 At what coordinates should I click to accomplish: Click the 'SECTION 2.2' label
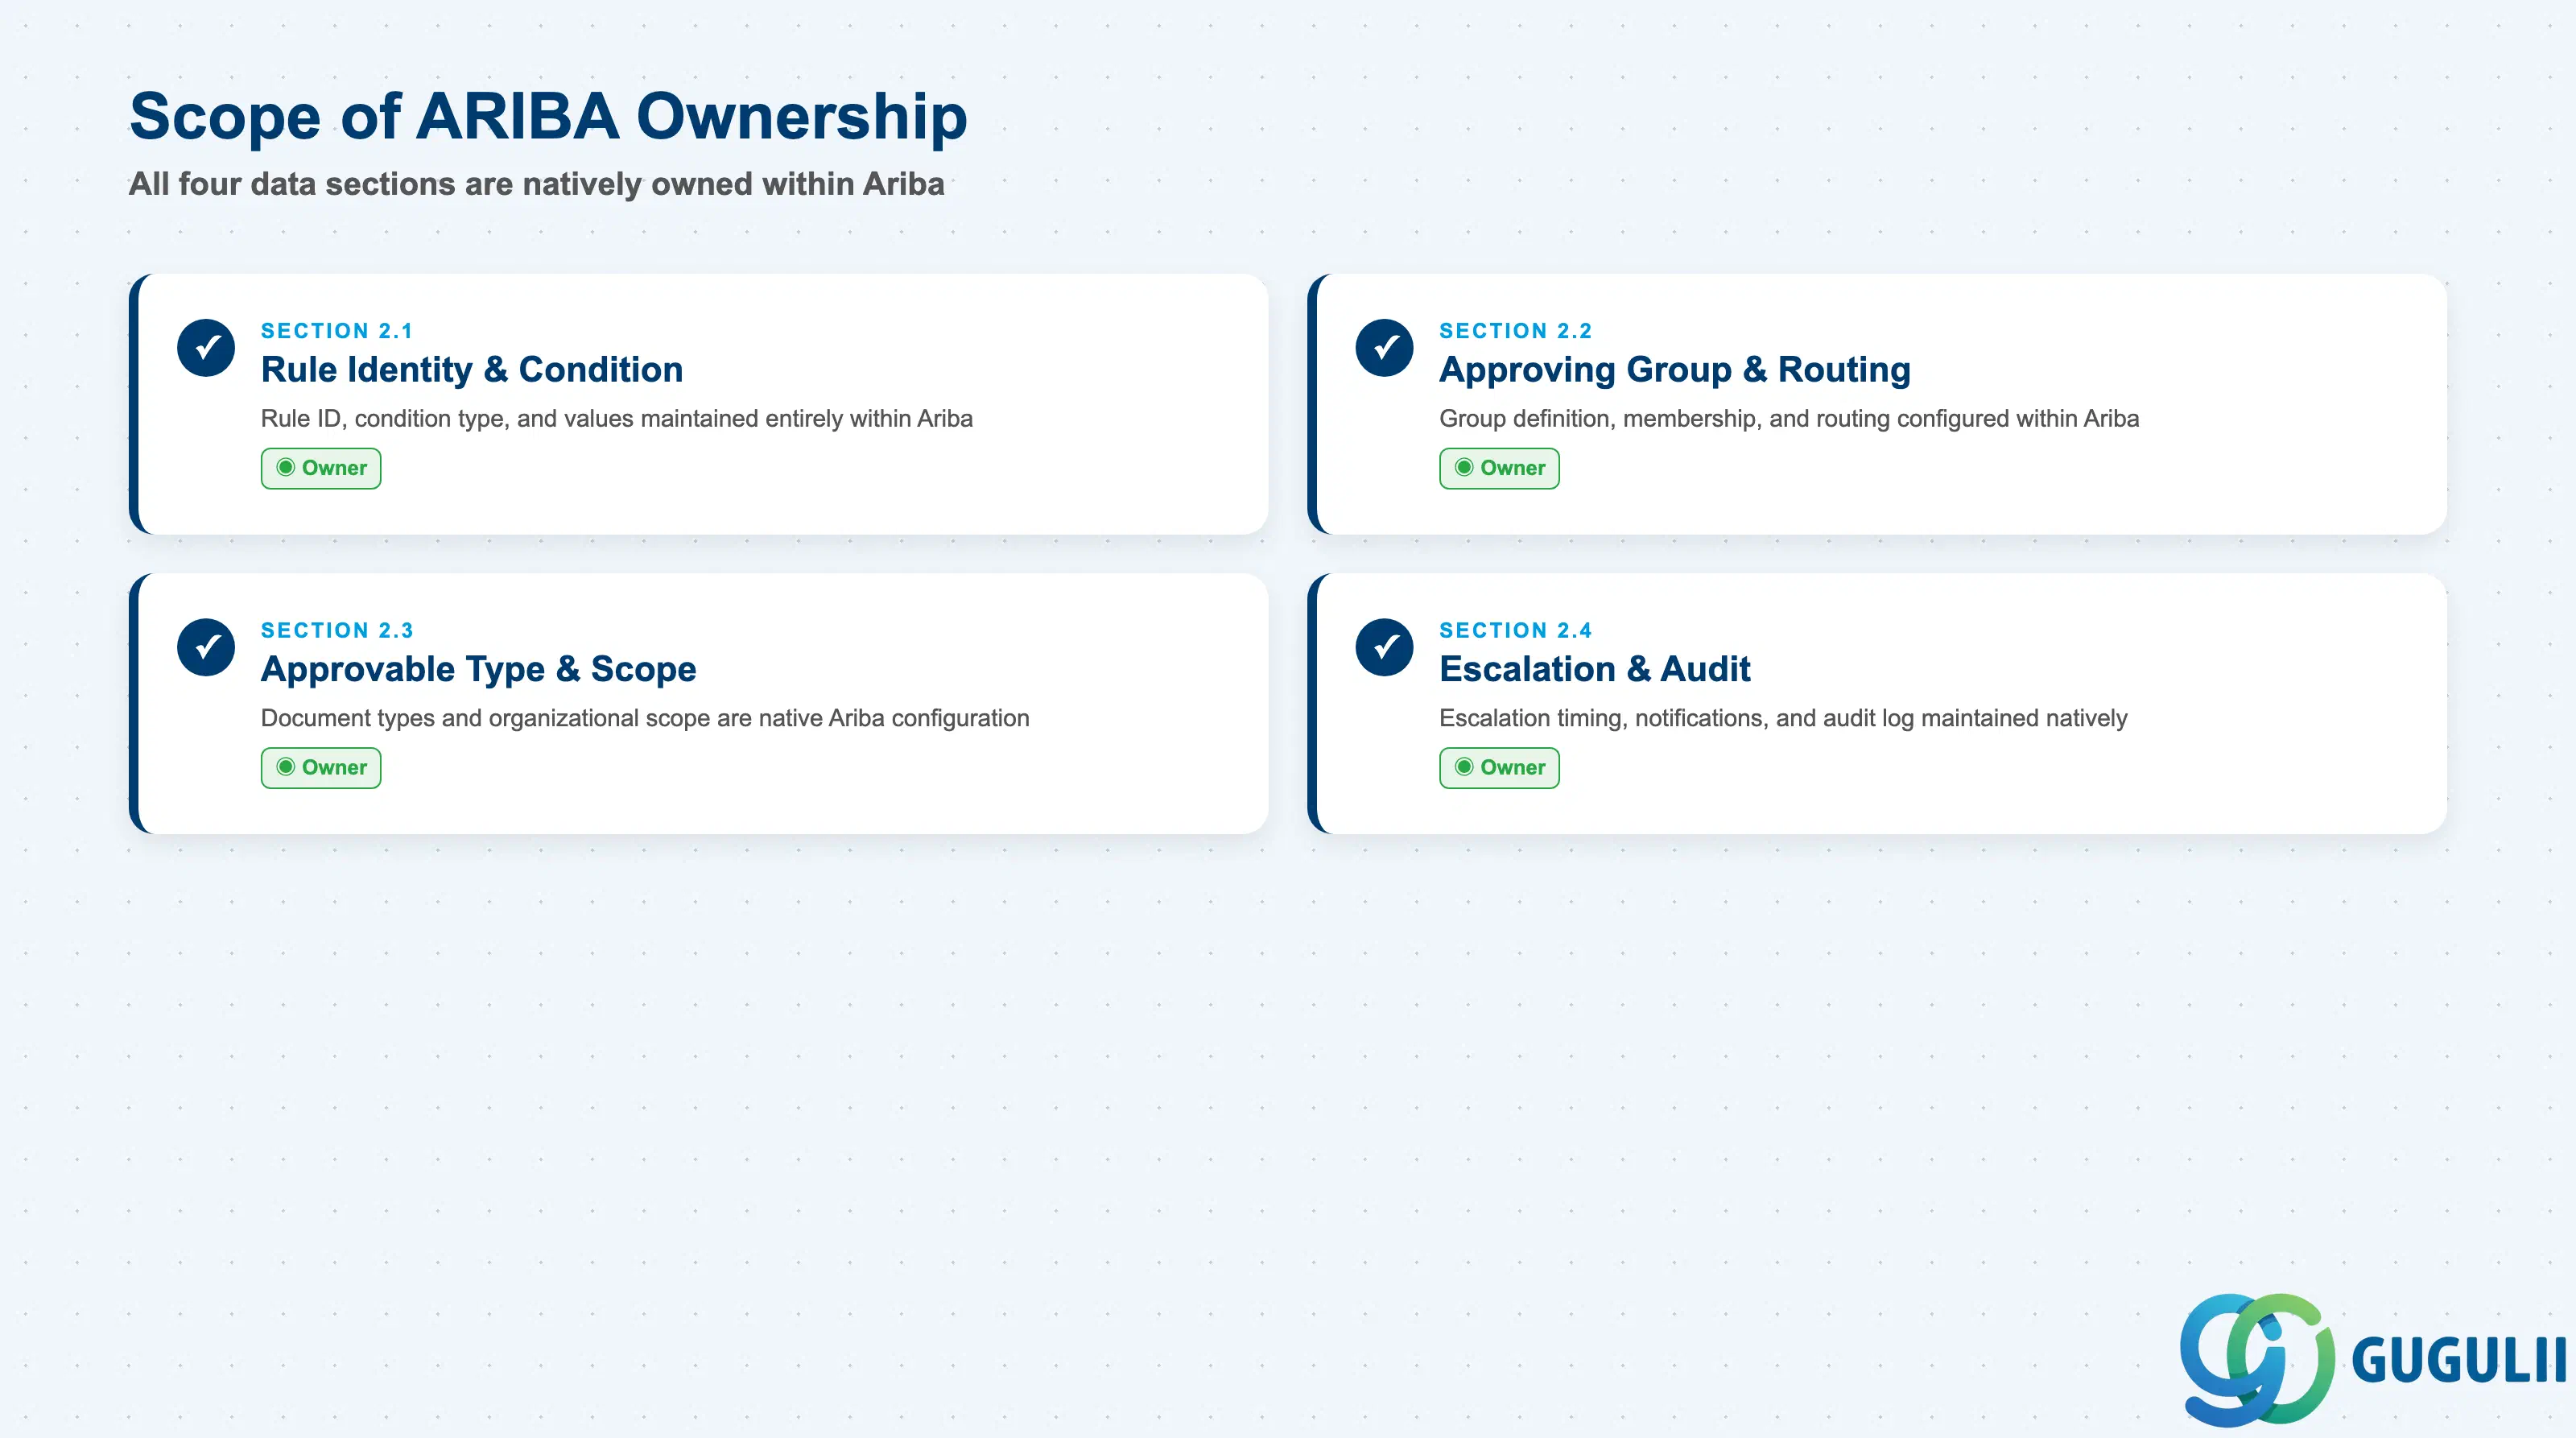click(1515, 331)
